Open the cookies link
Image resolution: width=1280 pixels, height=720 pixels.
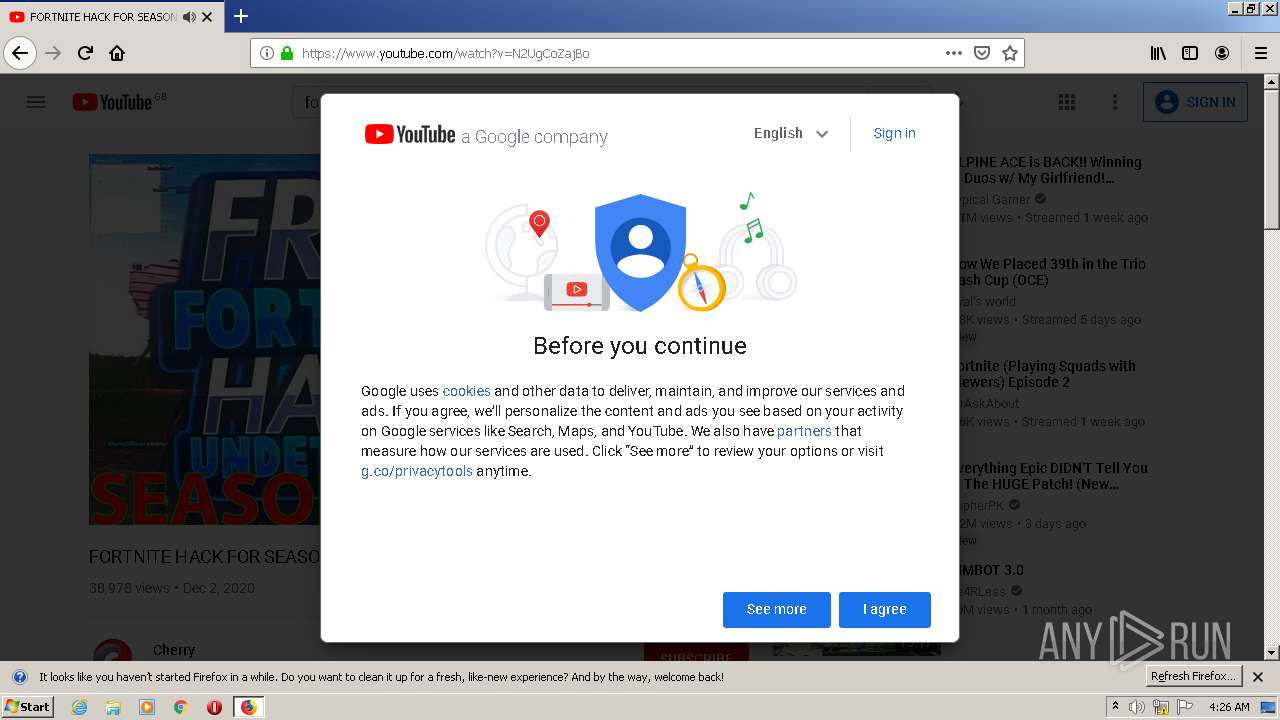(x=466, y=391)
